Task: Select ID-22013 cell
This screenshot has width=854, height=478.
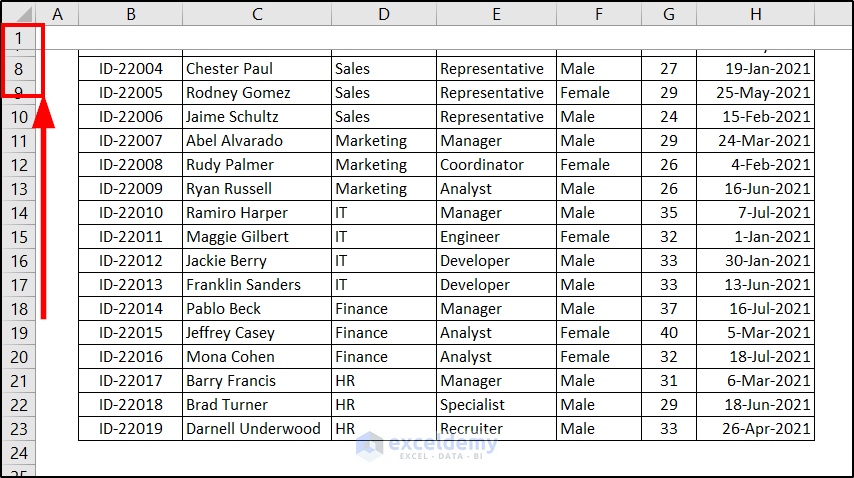Action: pos(130,285)
